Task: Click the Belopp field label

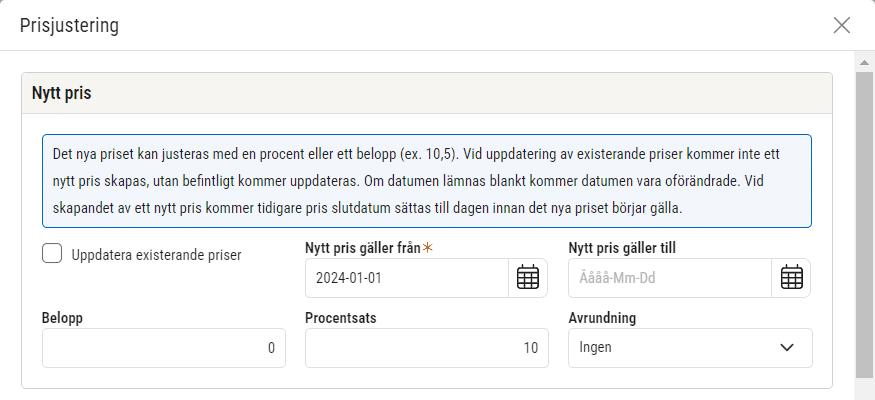Action: 62,318
